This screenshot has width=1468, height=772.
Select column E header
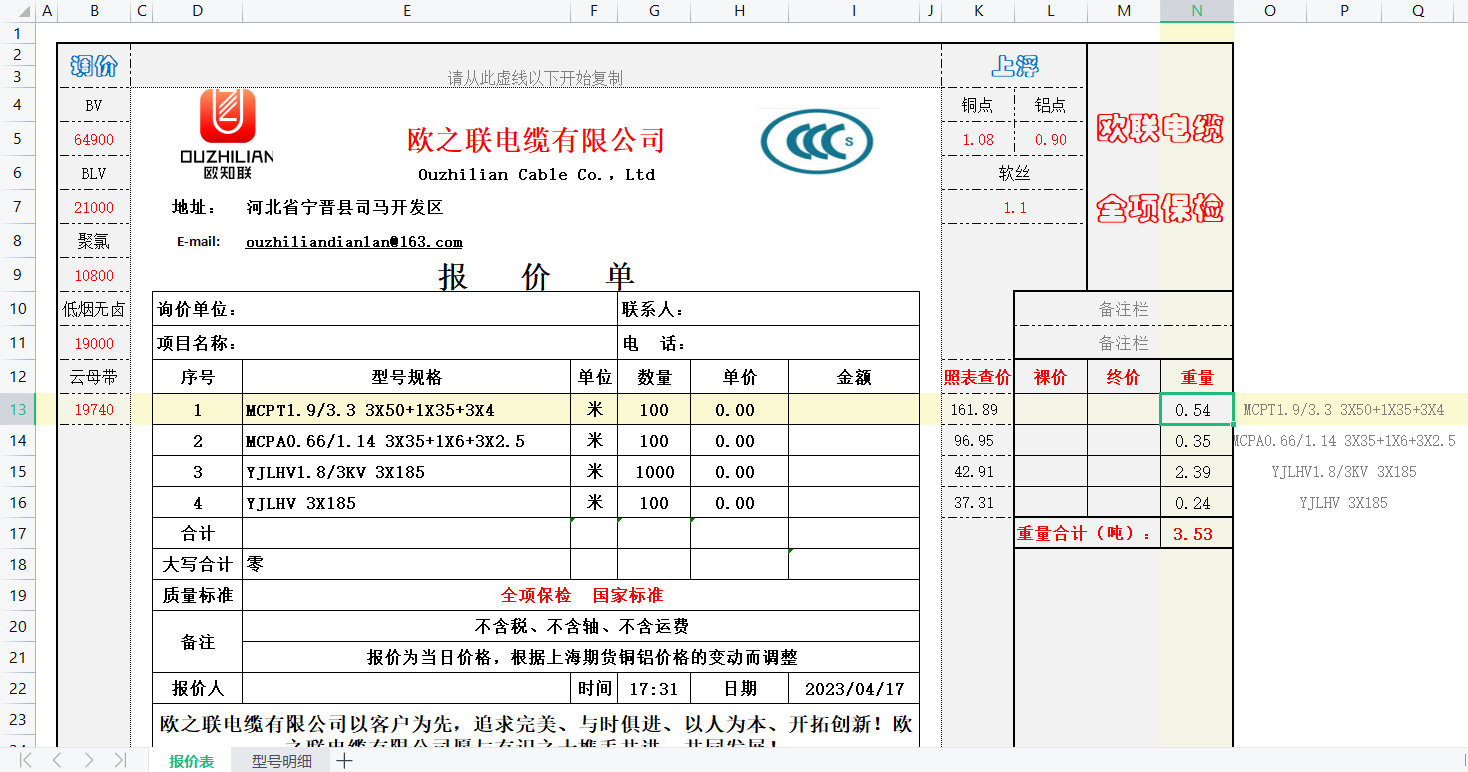406,11
